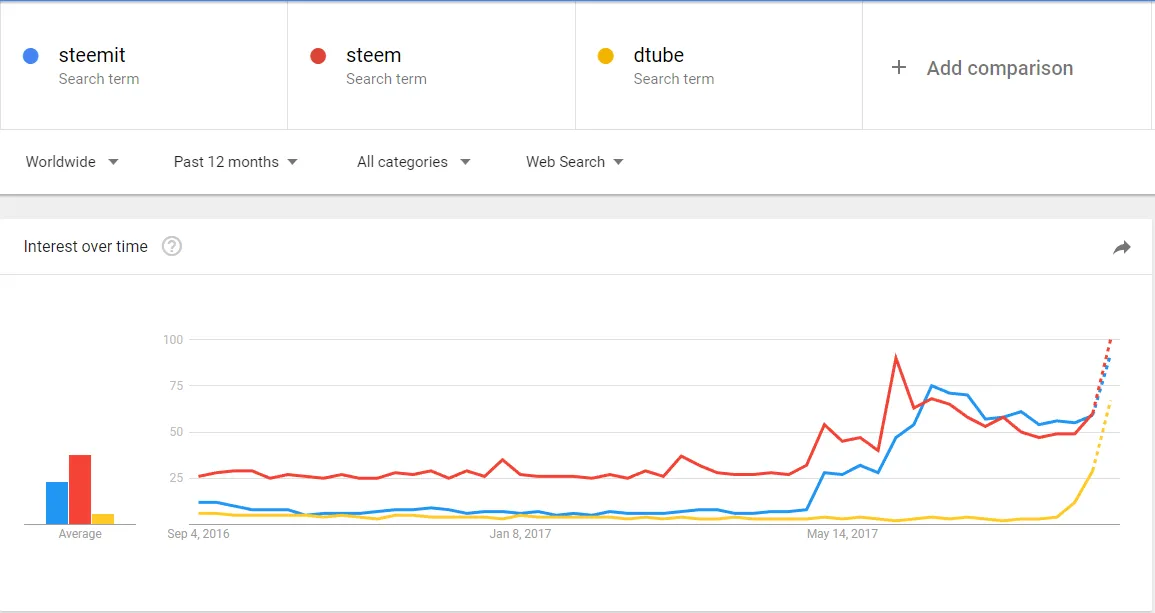The image size is (1155, 613).
Task: Click the share arrow icon
Action: pos(1121,248)
